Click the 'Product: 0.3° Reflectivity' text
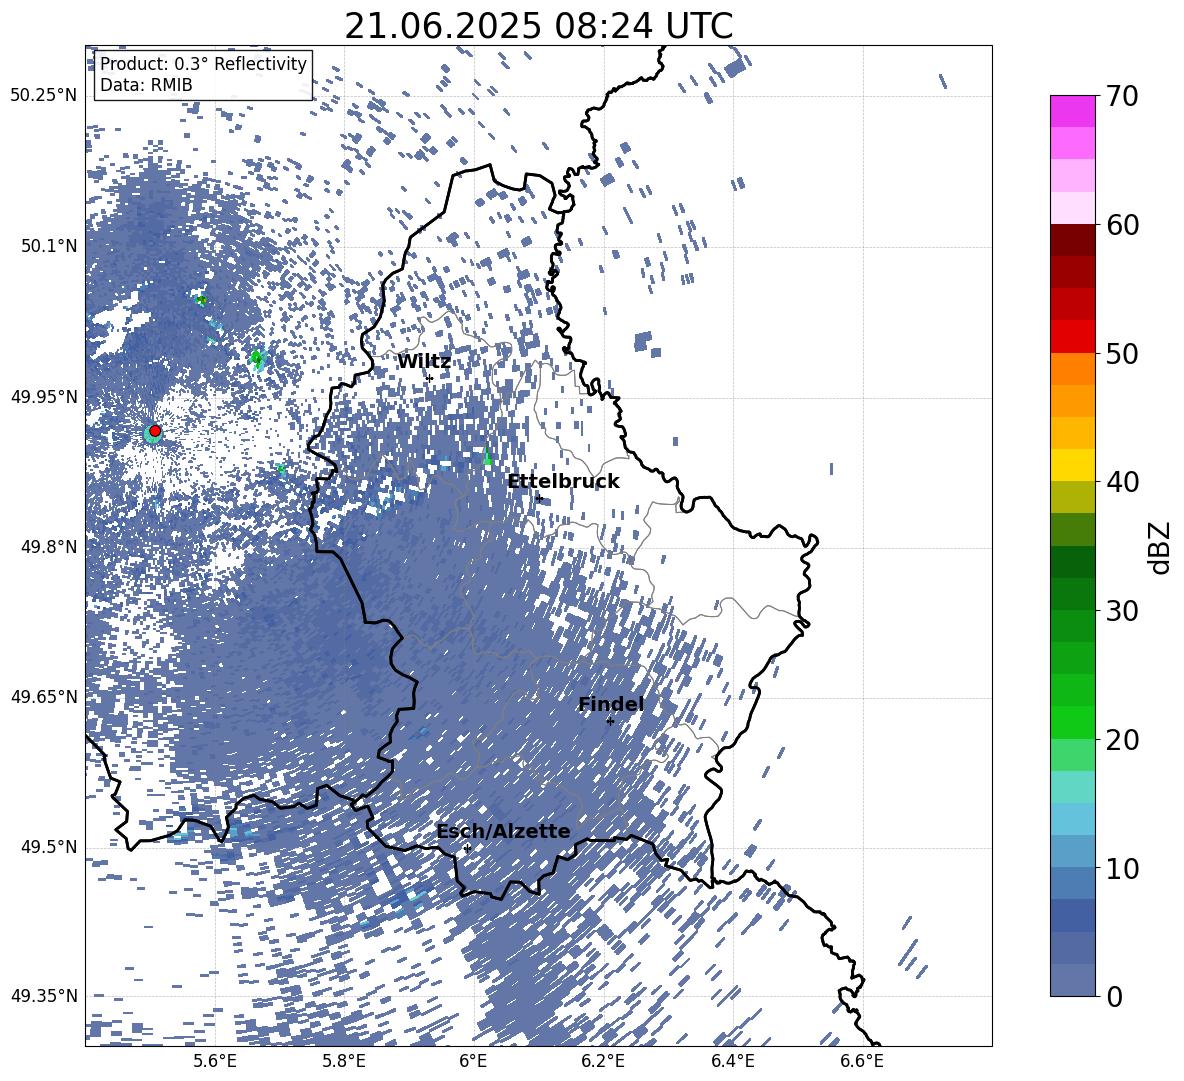The height and width of the screenshot is (1081, 1184). pos(203,64)
